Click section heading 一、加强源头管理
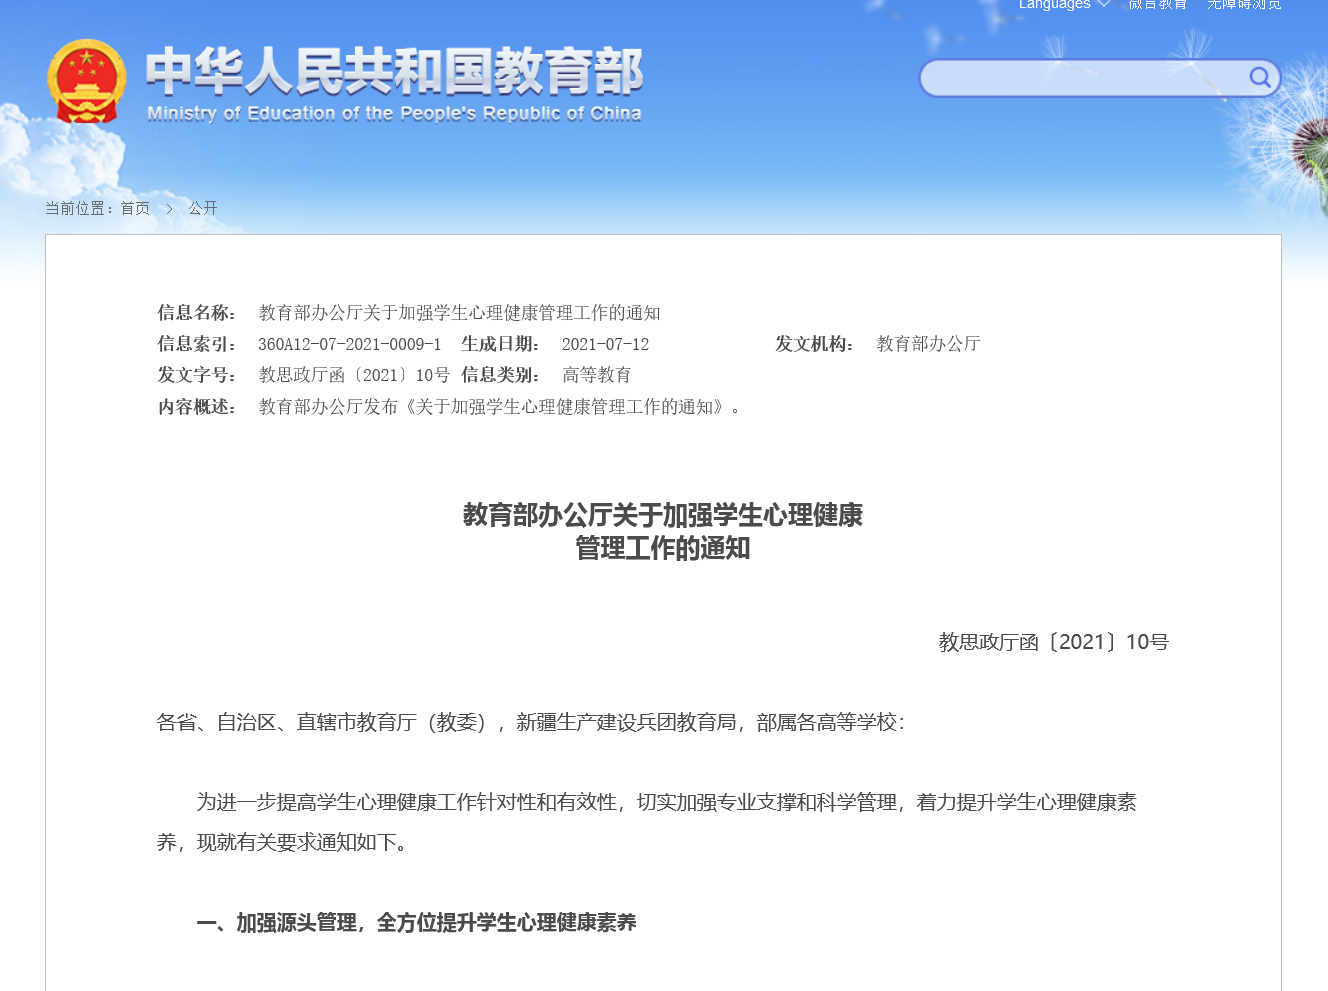This screenshot has height=991, width=1328. coord(416,923)
